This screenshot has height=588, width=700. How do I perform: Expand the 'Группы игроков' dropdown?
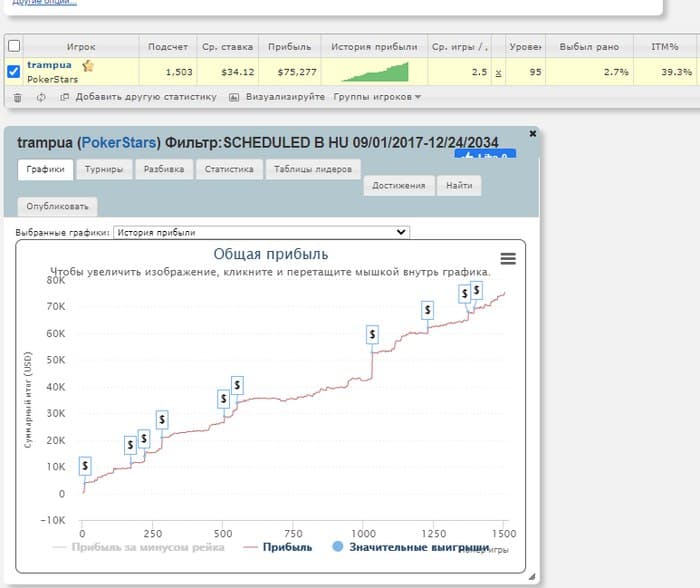pyautogui.click(x=377, y=97)
